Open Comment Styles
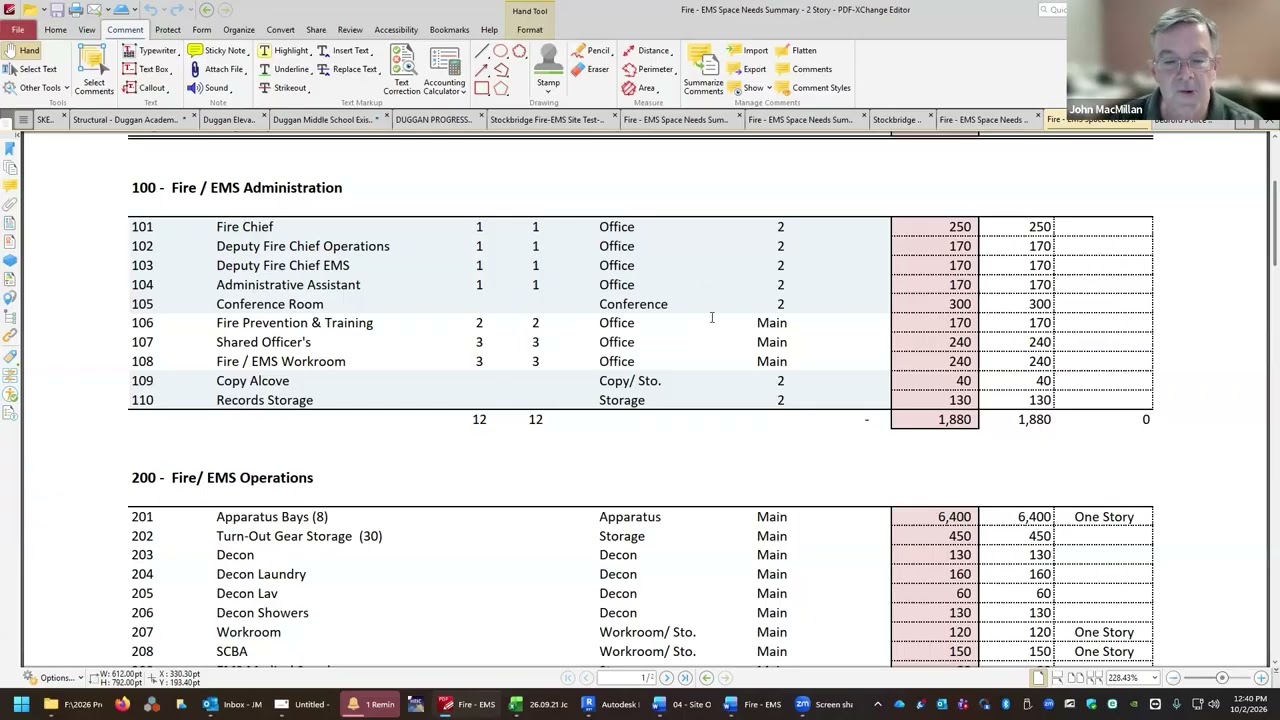Viewport: 1280px width, 720px height. click(x=813, y=88)
